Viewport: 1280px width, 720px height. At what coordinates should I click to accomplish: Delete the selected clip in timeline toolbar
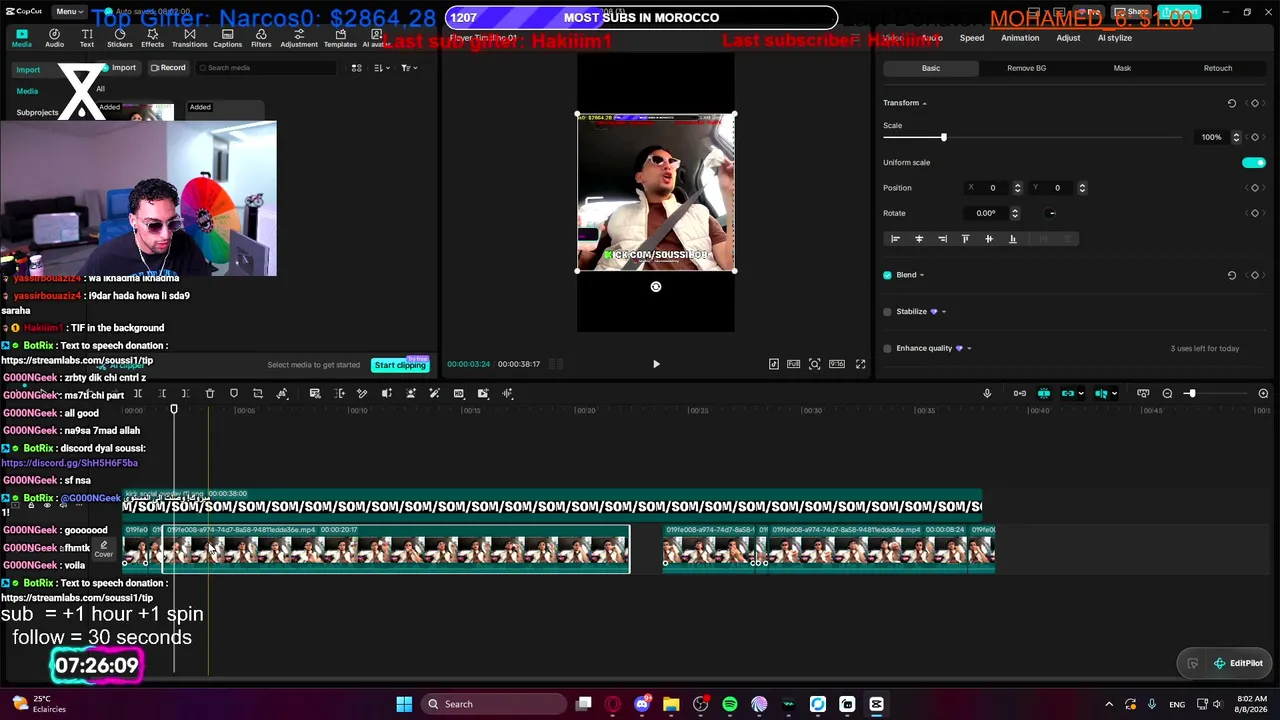point(210,393)
